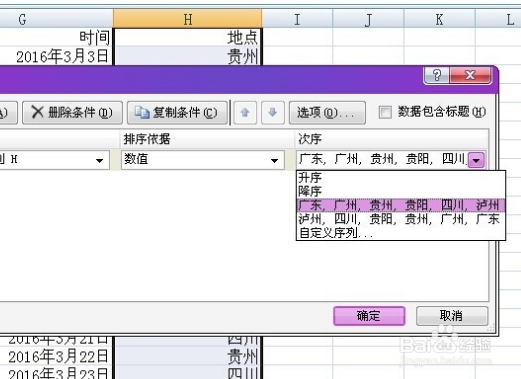521x379 pixels.
Task: Click the 取消 button
Action: (452, 316)
